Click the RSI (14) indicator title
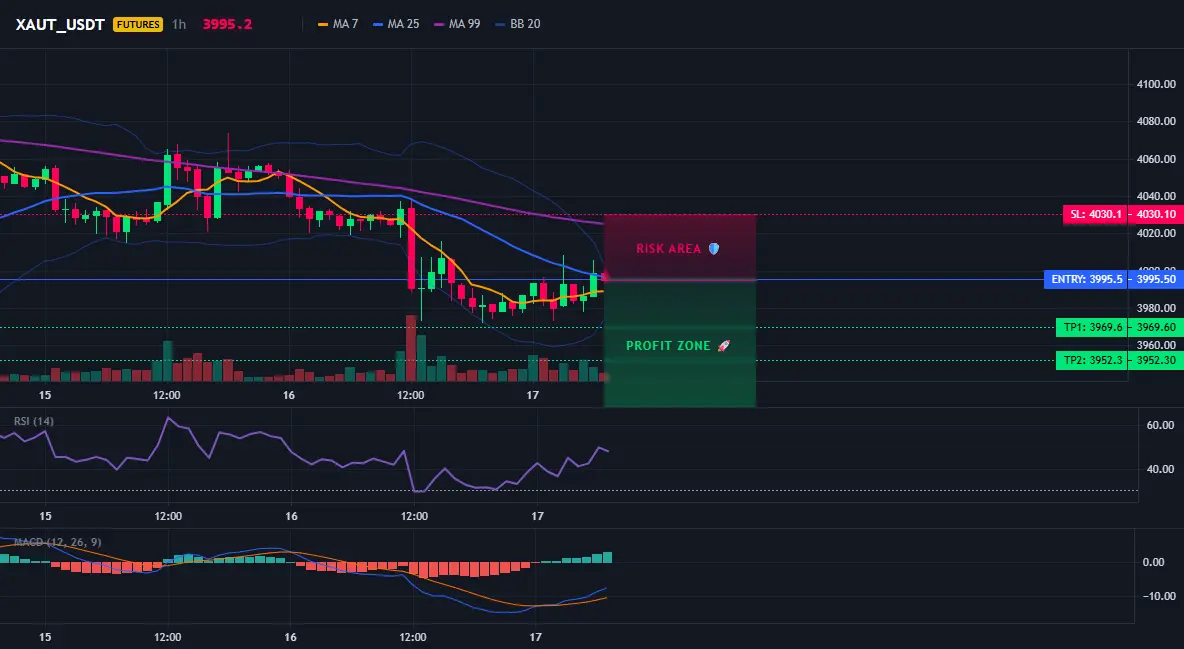 (34, 421)
